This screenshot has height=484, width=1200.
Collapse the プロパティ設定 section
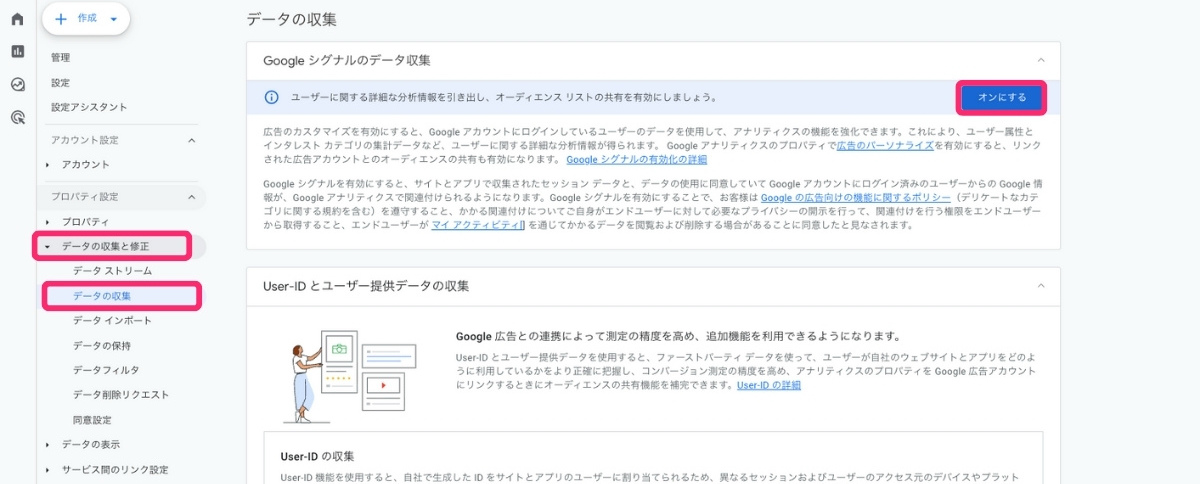191,197
